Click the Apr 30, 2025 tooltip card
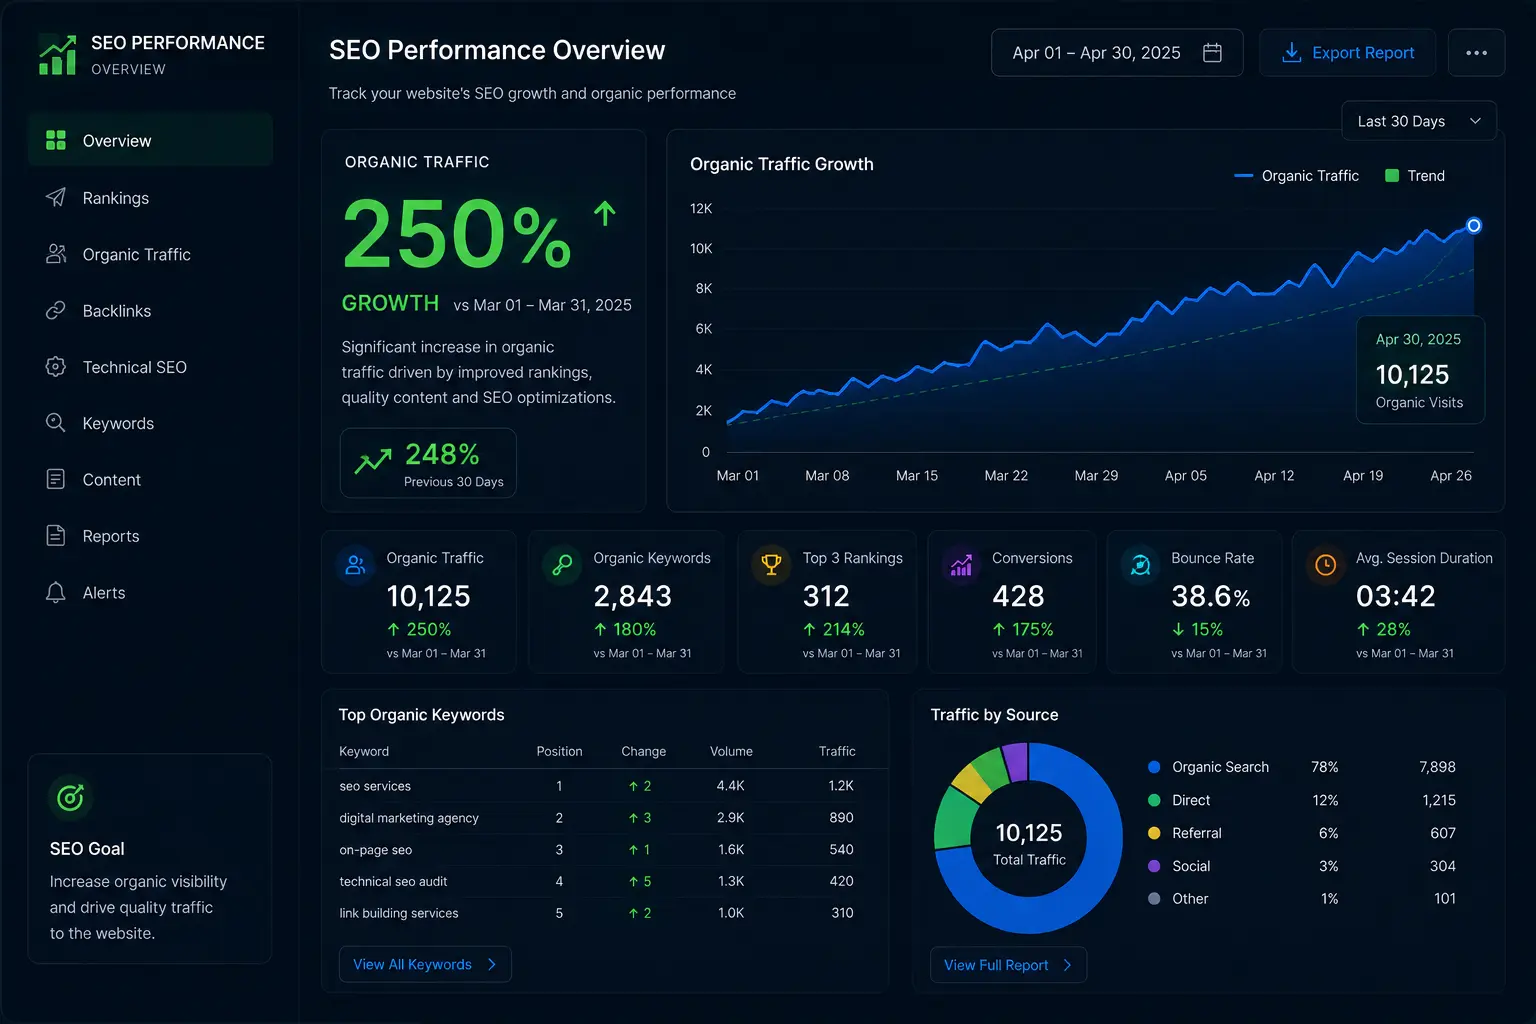Image resolution: width=1536 pixels, height=1024 pixels. pos(1420,370)
